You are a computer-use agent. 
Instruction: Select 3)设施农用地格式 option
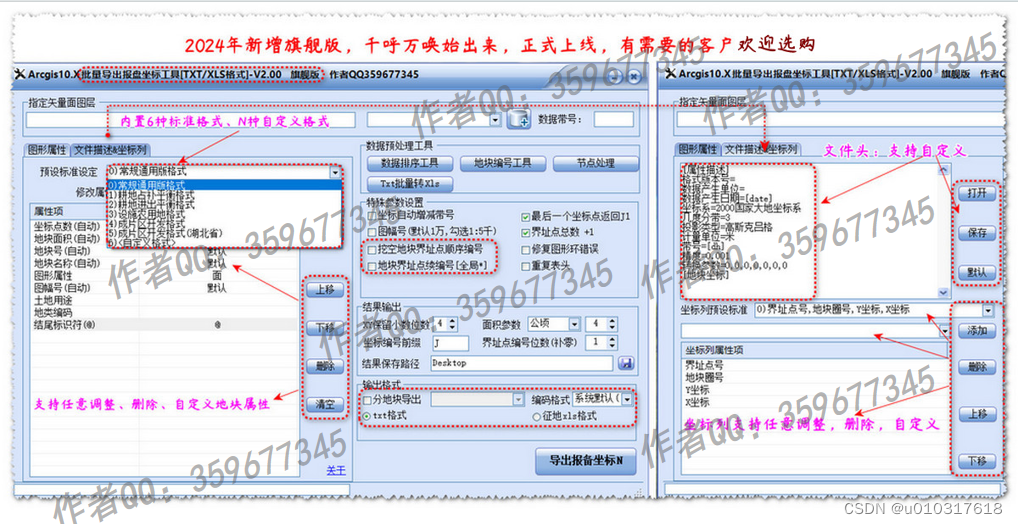(x=225, y=214)
